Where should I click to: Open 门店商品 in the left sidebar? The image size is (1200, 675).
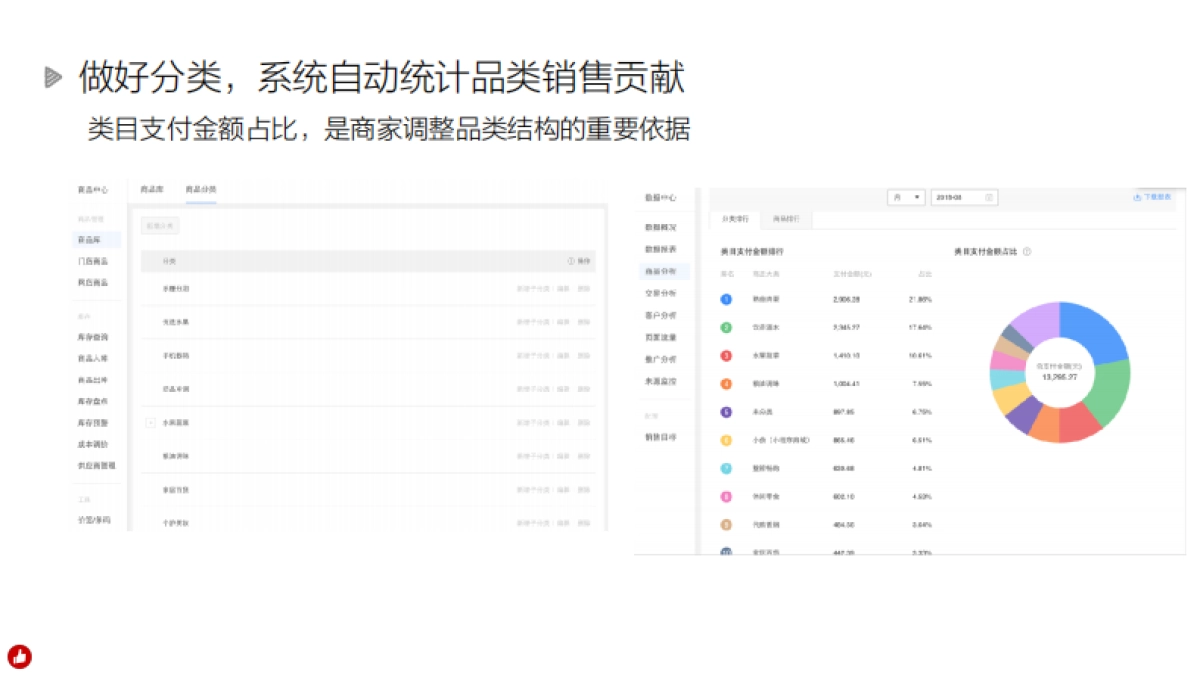tap(93, 261)
